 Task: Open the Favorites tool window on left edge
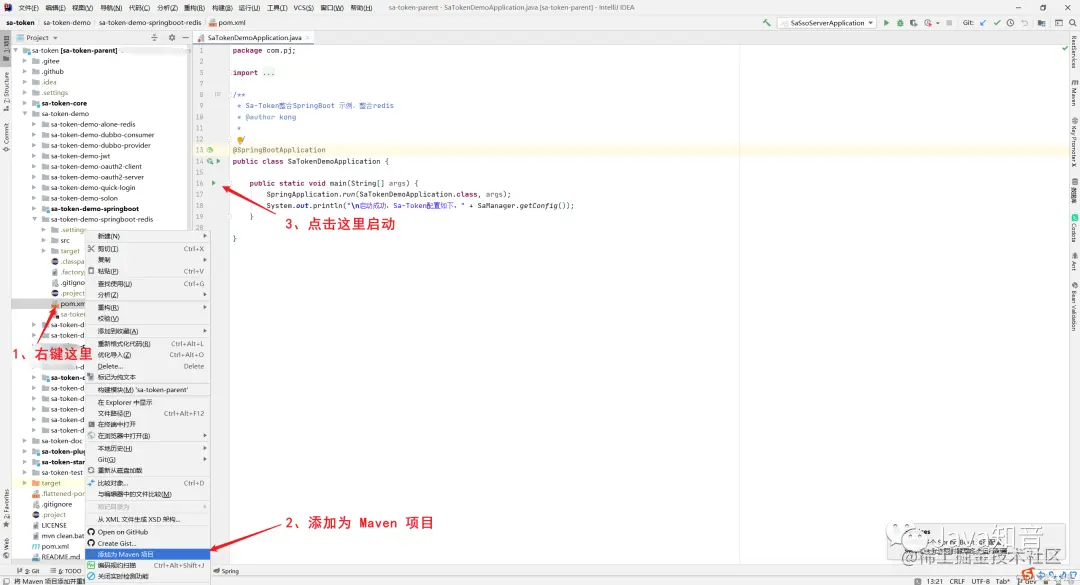(6, 508)
